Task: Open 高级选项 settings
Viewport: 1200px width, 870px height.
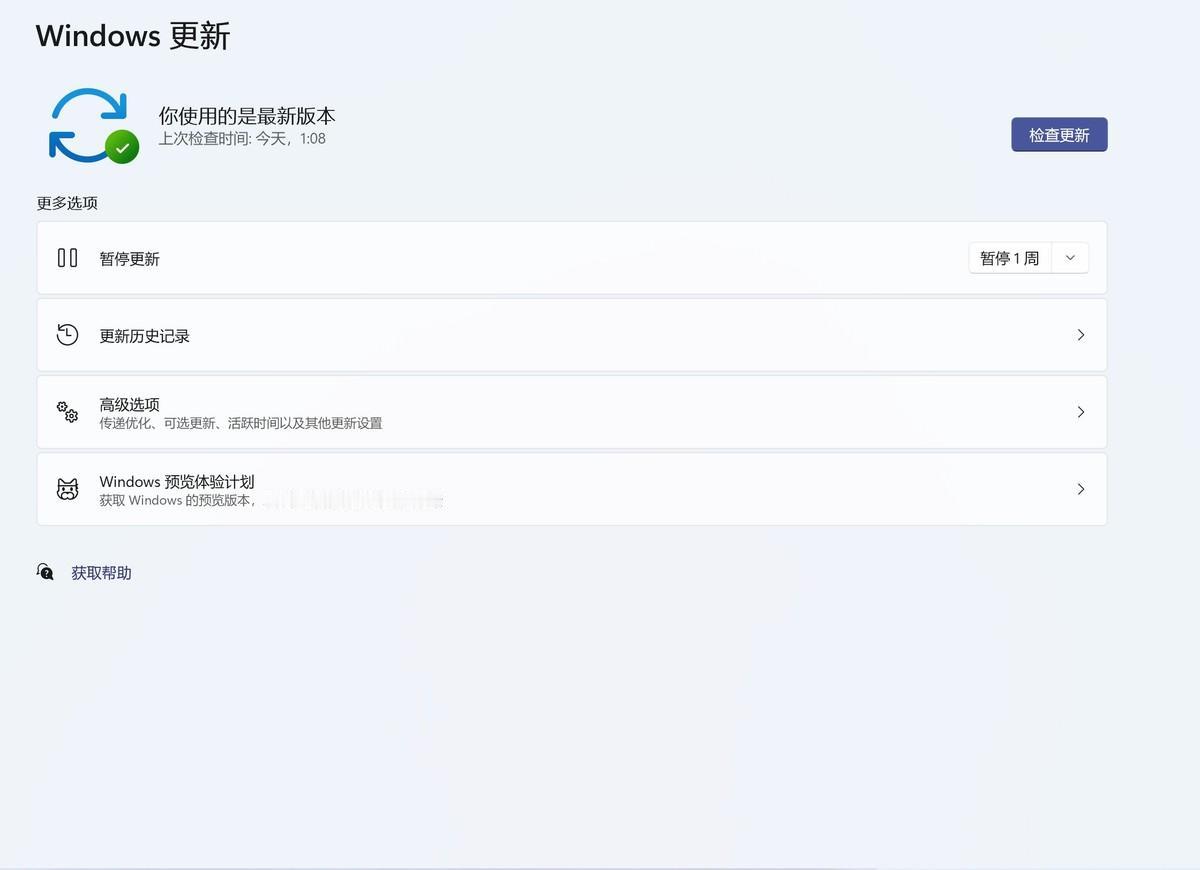Action: click(x=572, y=412)
